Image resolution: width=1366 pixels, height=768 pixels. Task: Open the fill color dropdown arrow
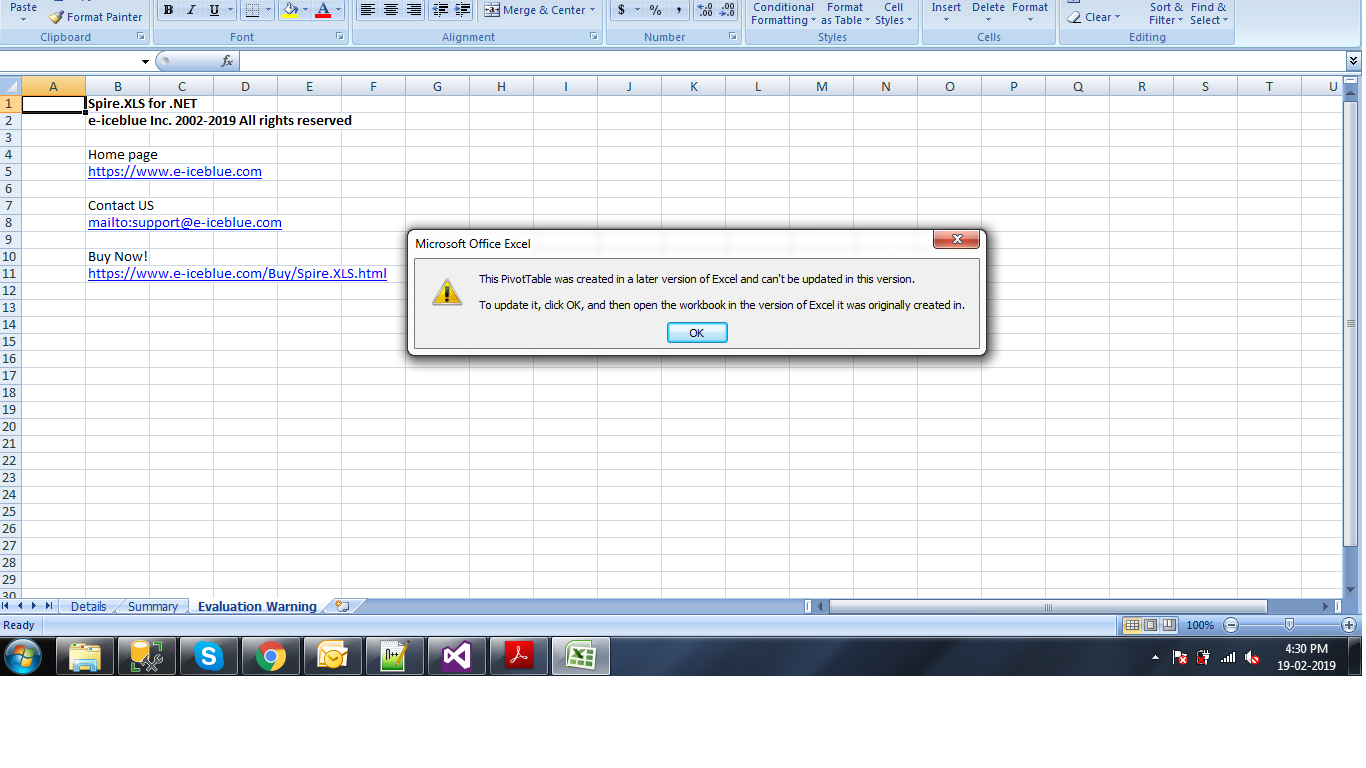pyautogui.click(x=306, y=10)
